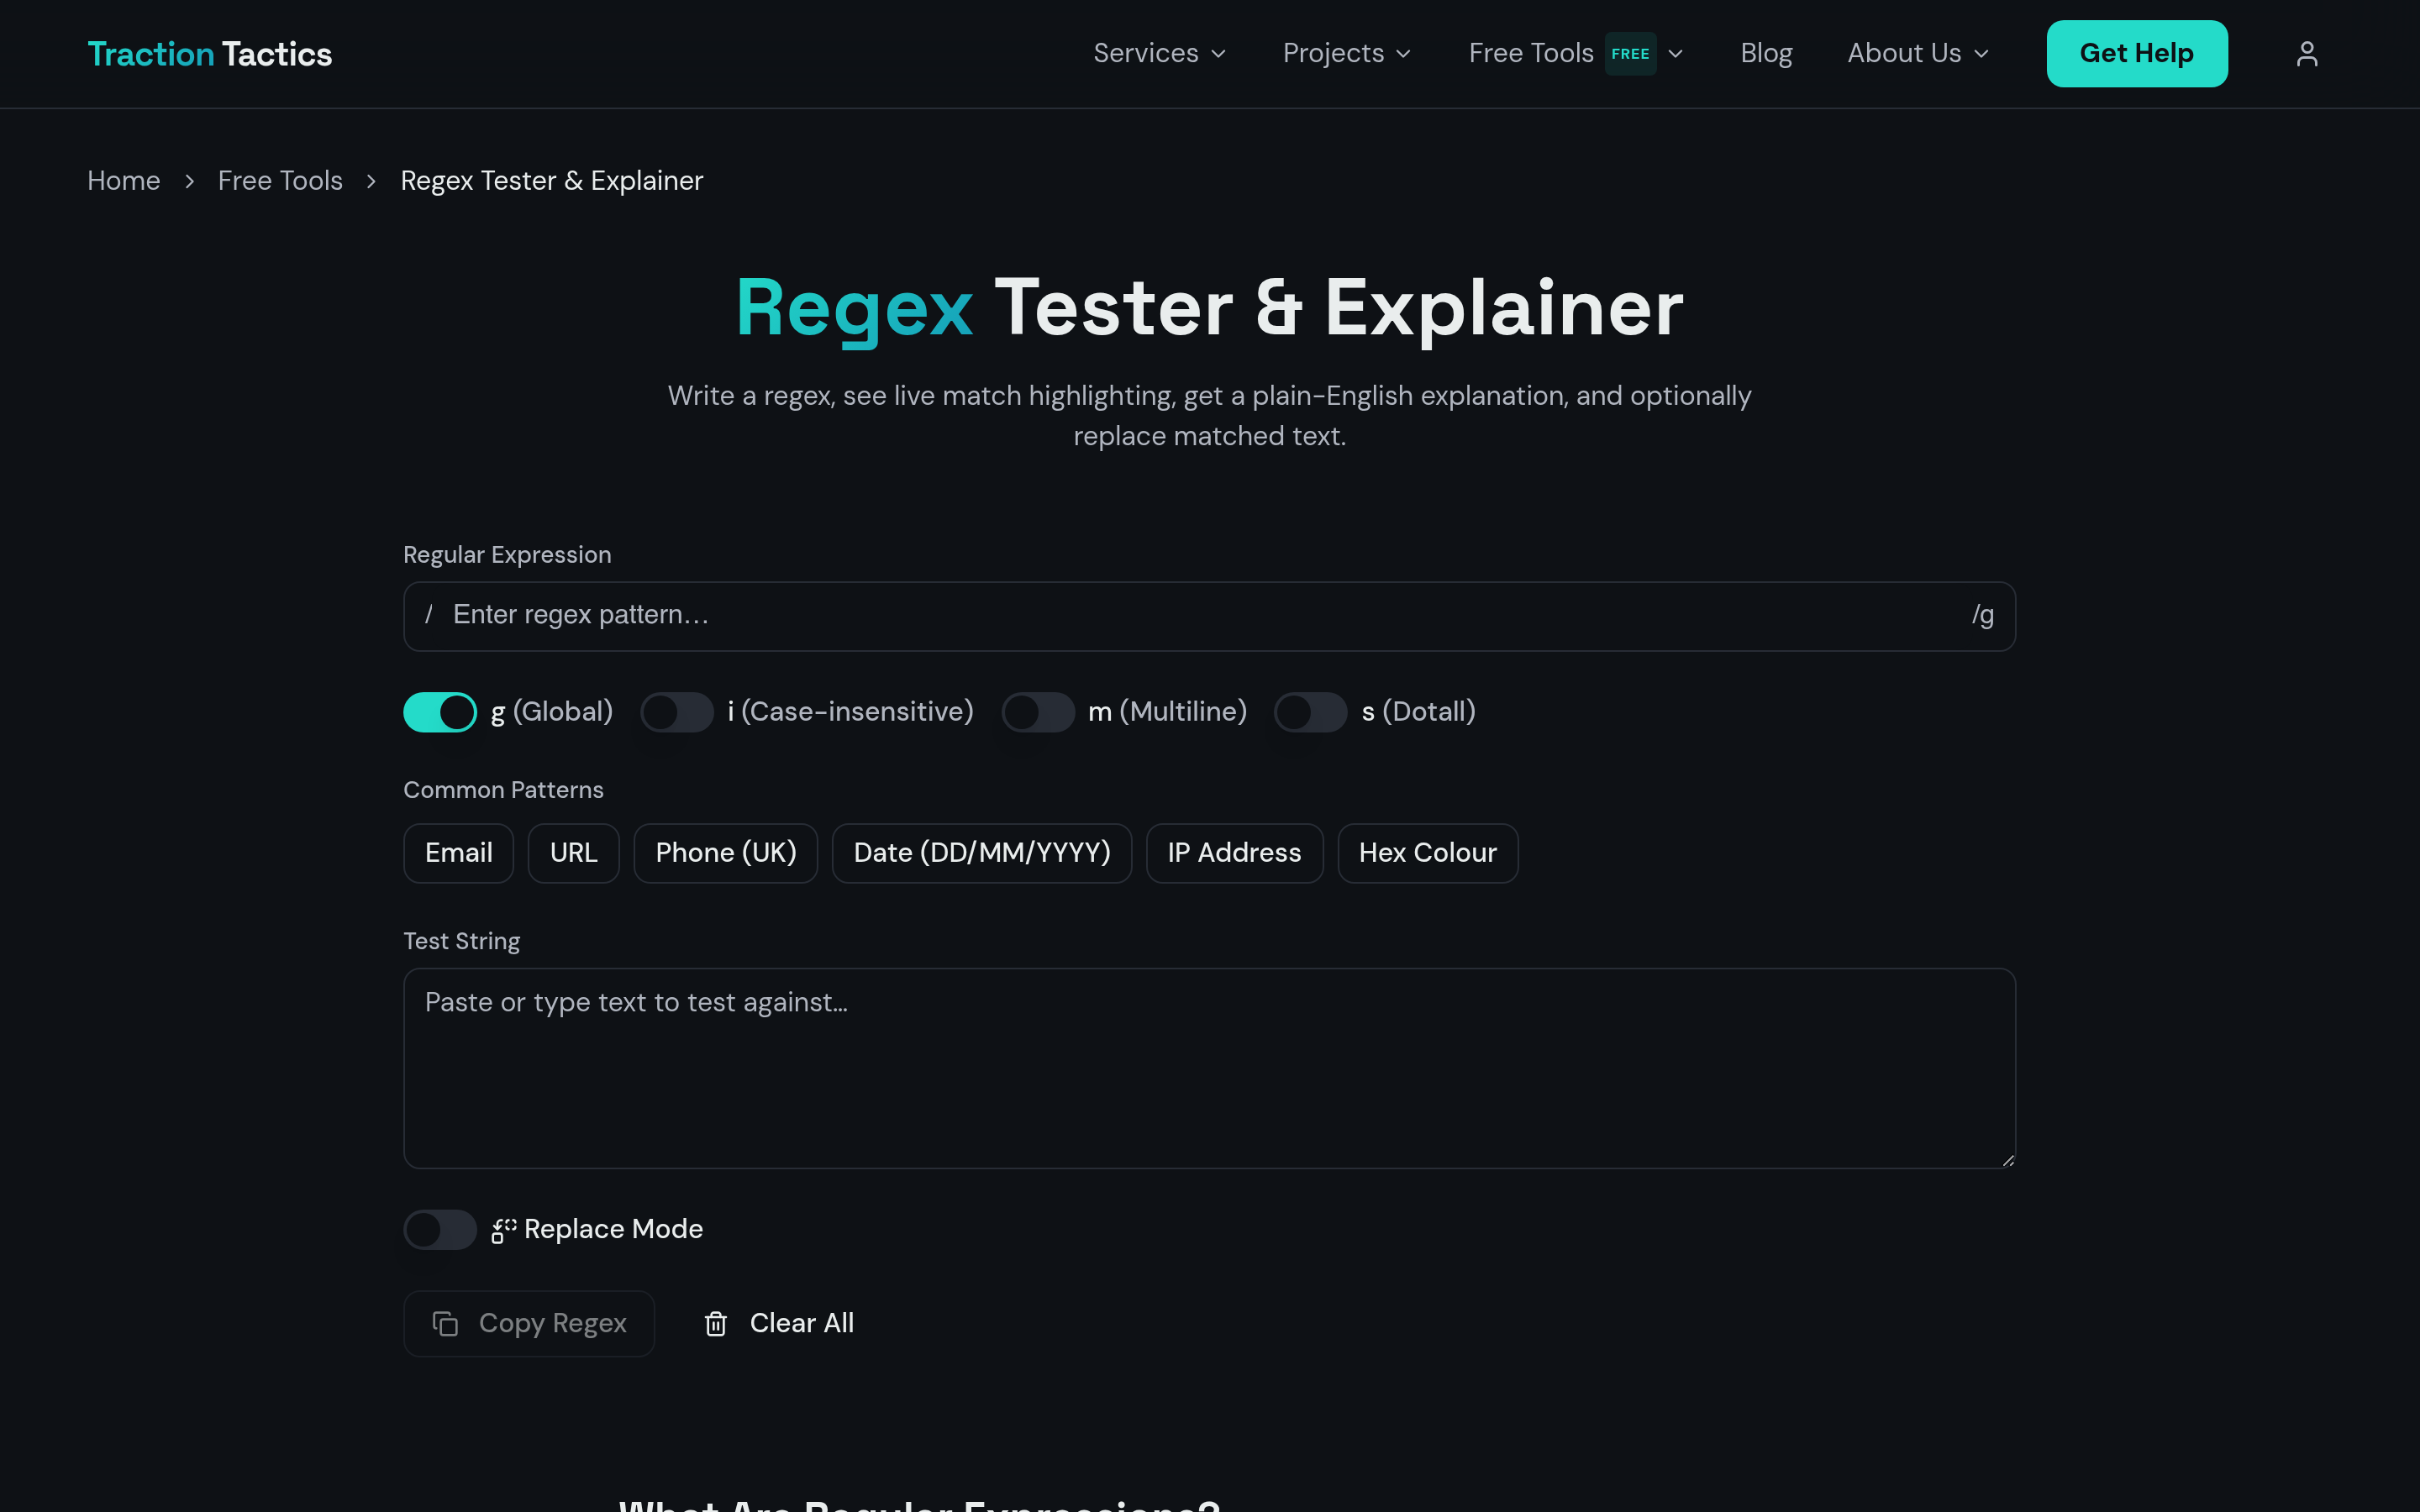Viewport: 2420px width, 1512px height.
Task: Click the Test String label
Action: point(461,941)
